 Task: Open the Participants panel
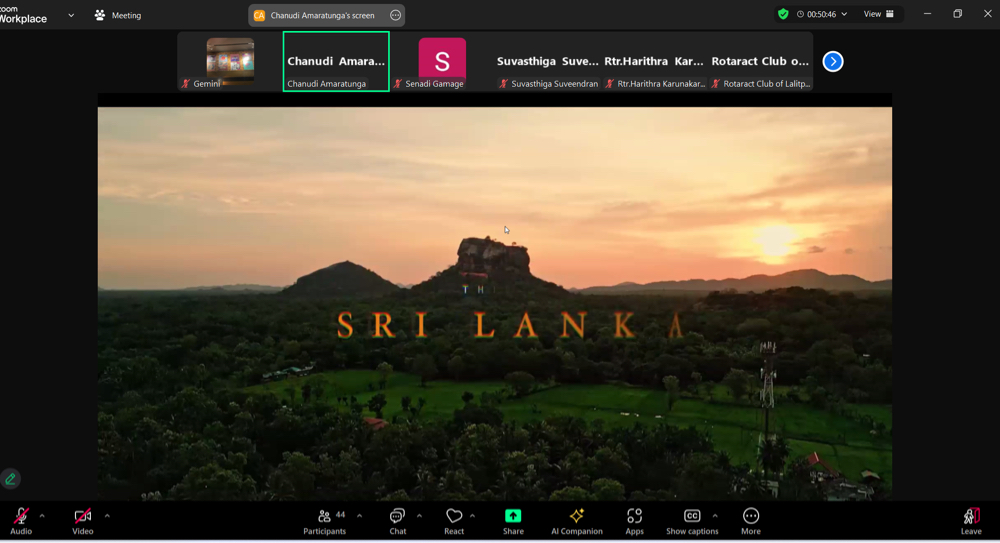click(x=324, y=519)
